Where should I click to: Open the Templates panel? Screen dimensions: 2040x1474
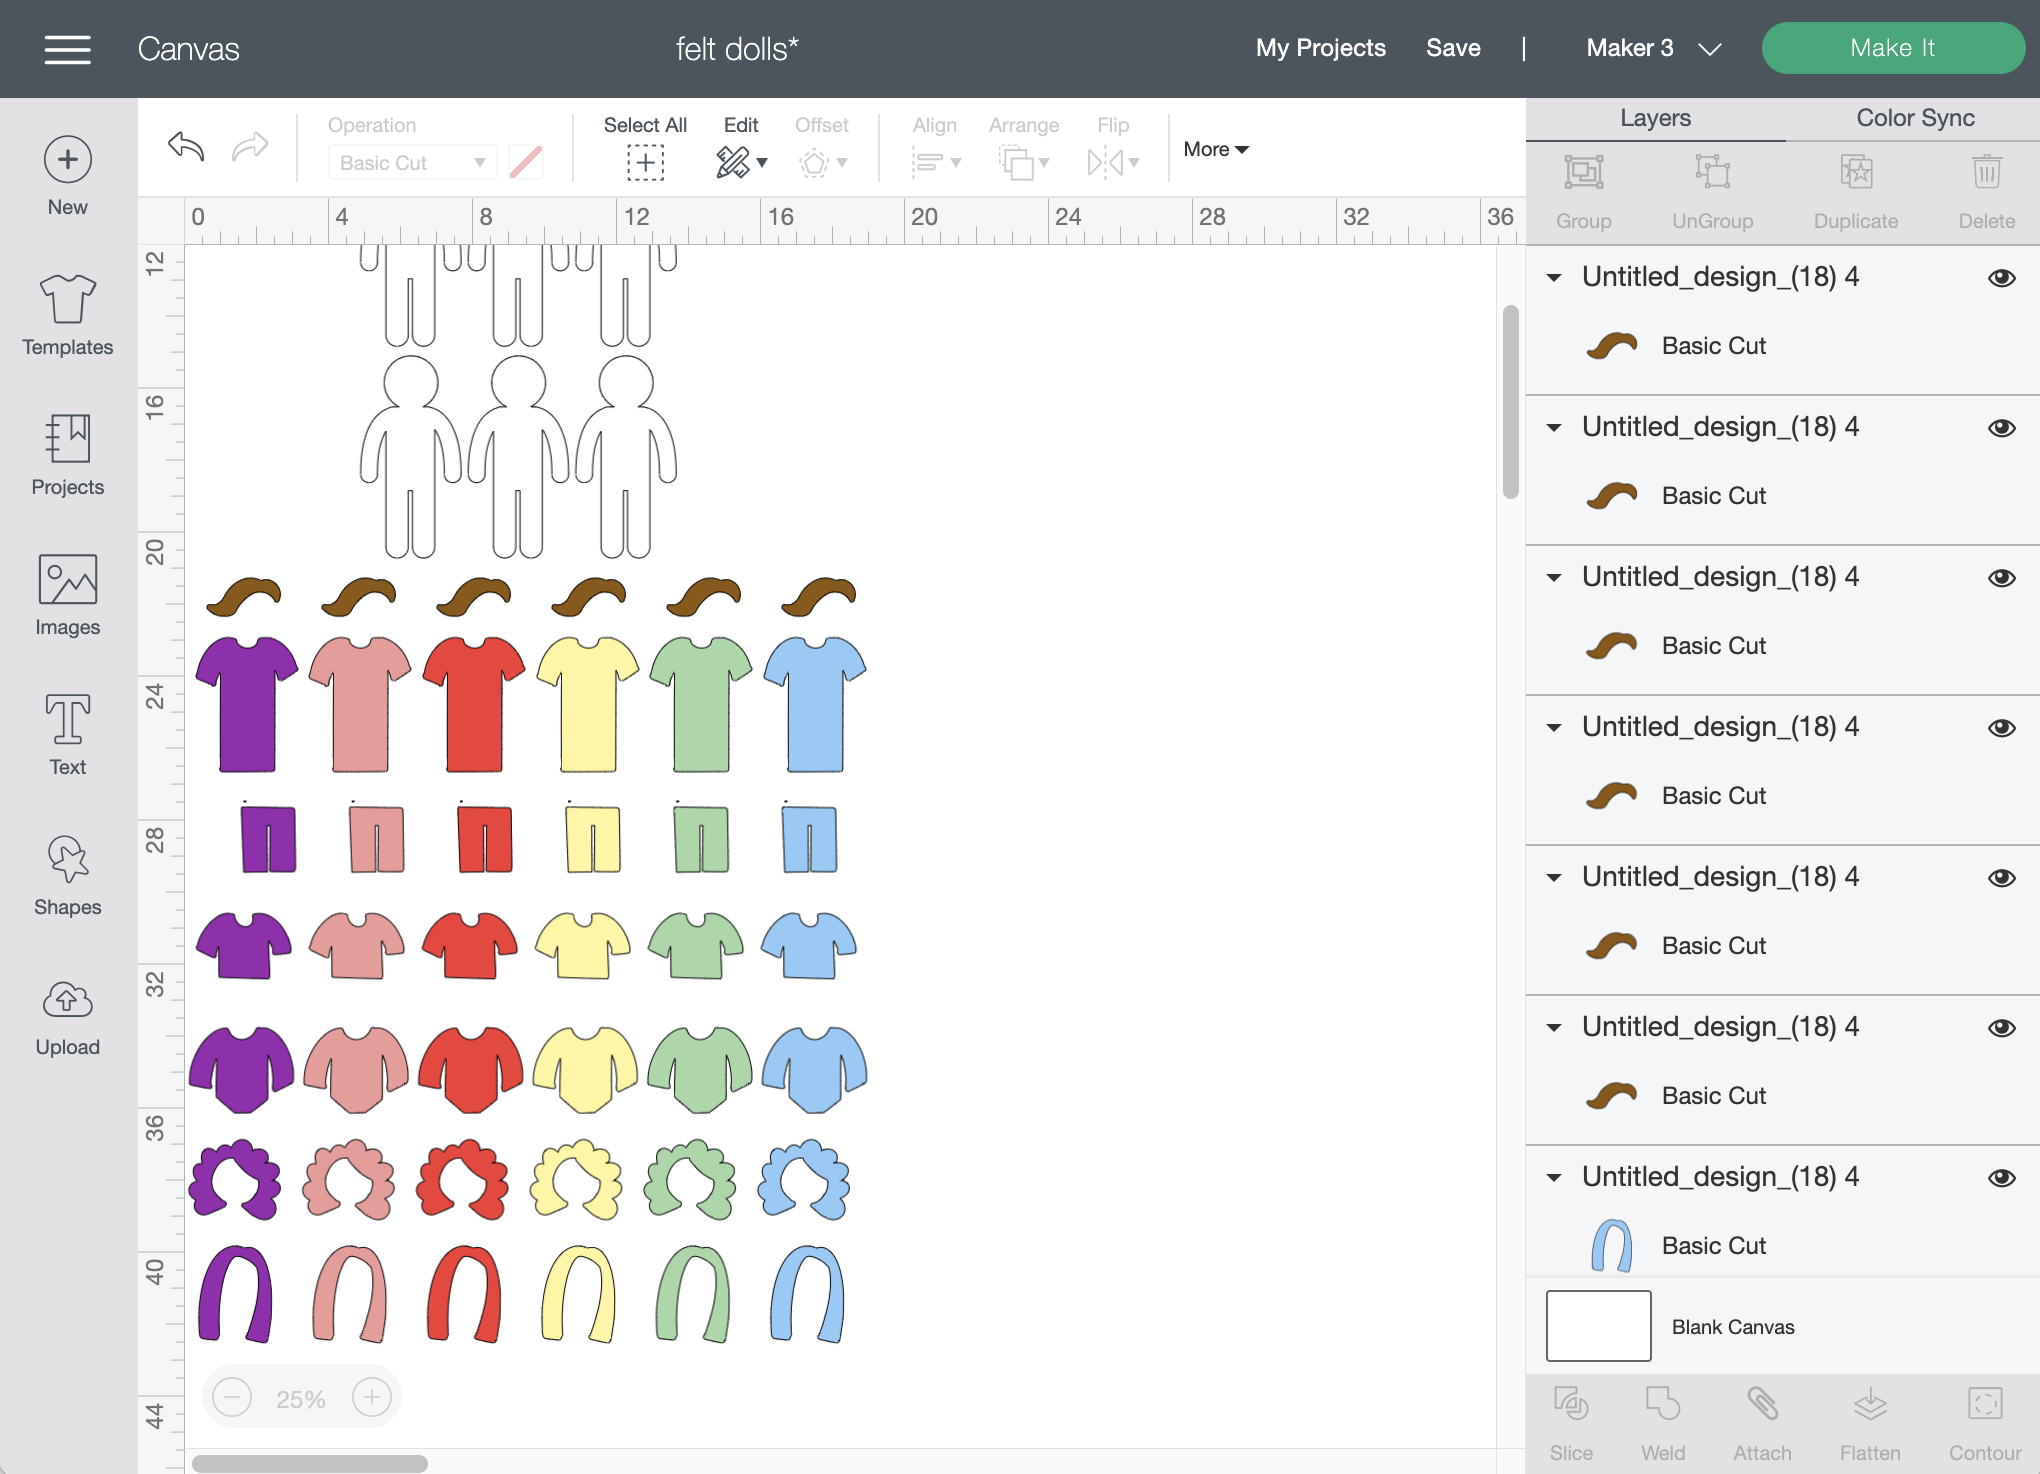pos(67,316)
